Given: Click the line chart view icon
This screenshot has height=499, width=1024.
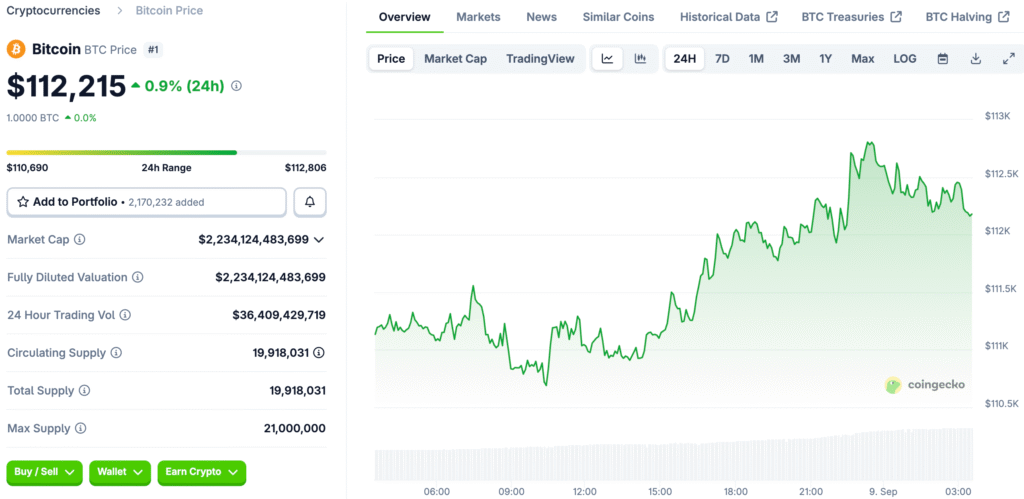Looking at the screenshot, I should coord(607,59).
